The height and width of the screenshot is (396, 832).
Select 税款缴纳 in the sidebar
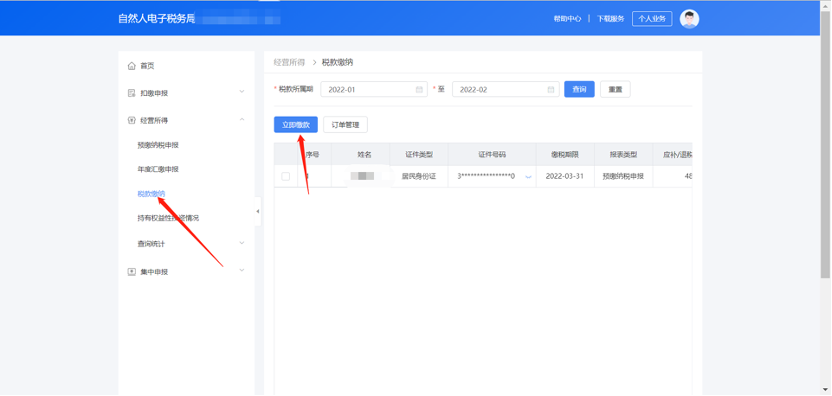click(x=151, y=194)
